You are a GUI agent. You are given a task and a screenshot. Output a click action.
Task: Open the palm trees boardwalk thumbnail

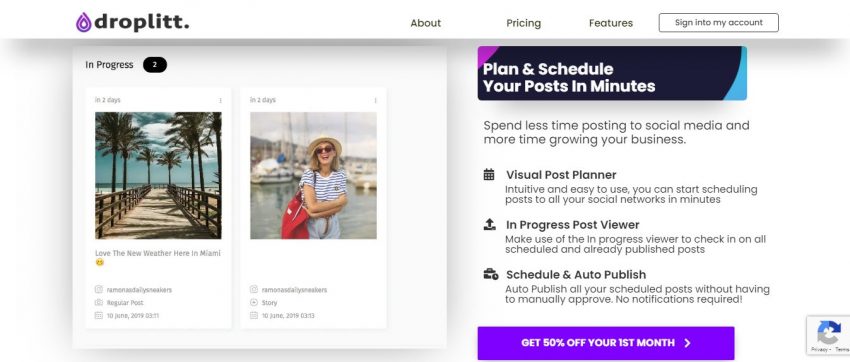coord(158,176)
